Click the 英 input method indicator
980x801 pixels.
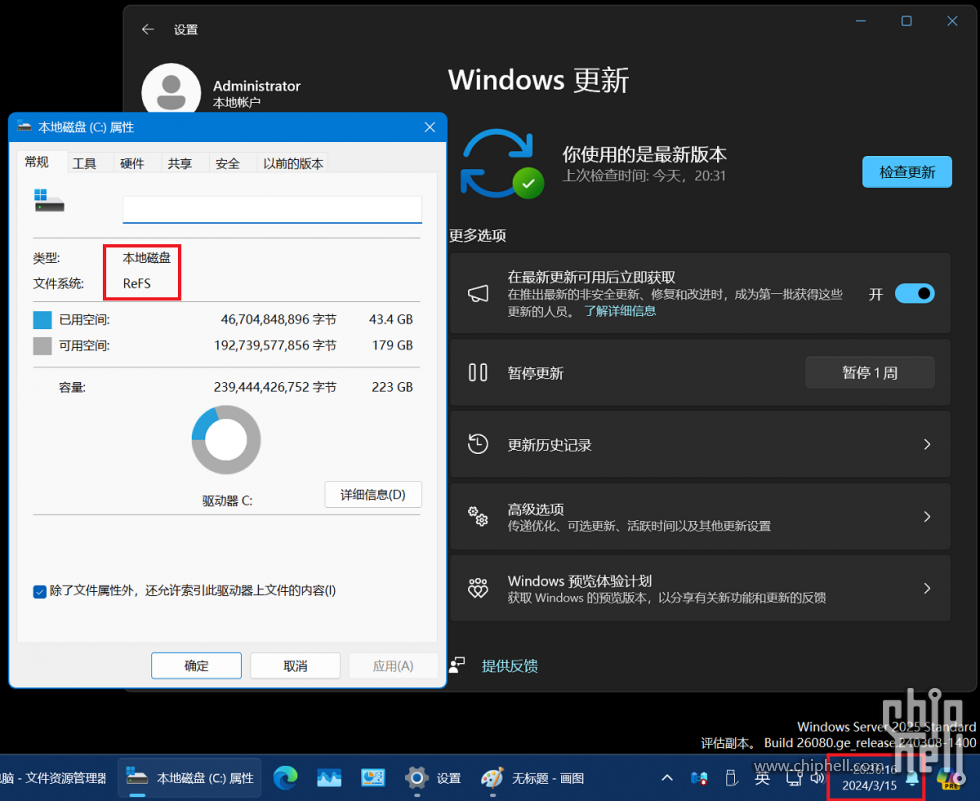(x=762, y=779)
